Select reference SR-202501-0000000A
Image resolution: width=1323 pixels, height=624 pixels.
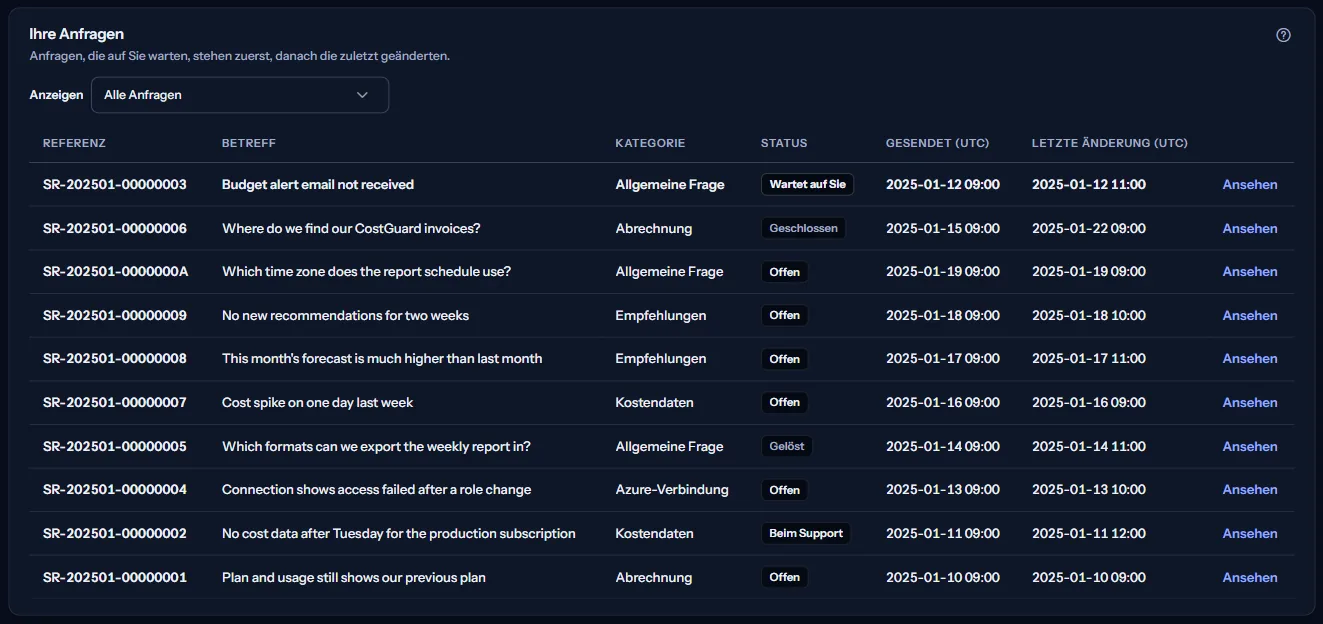tap(115, 272)
